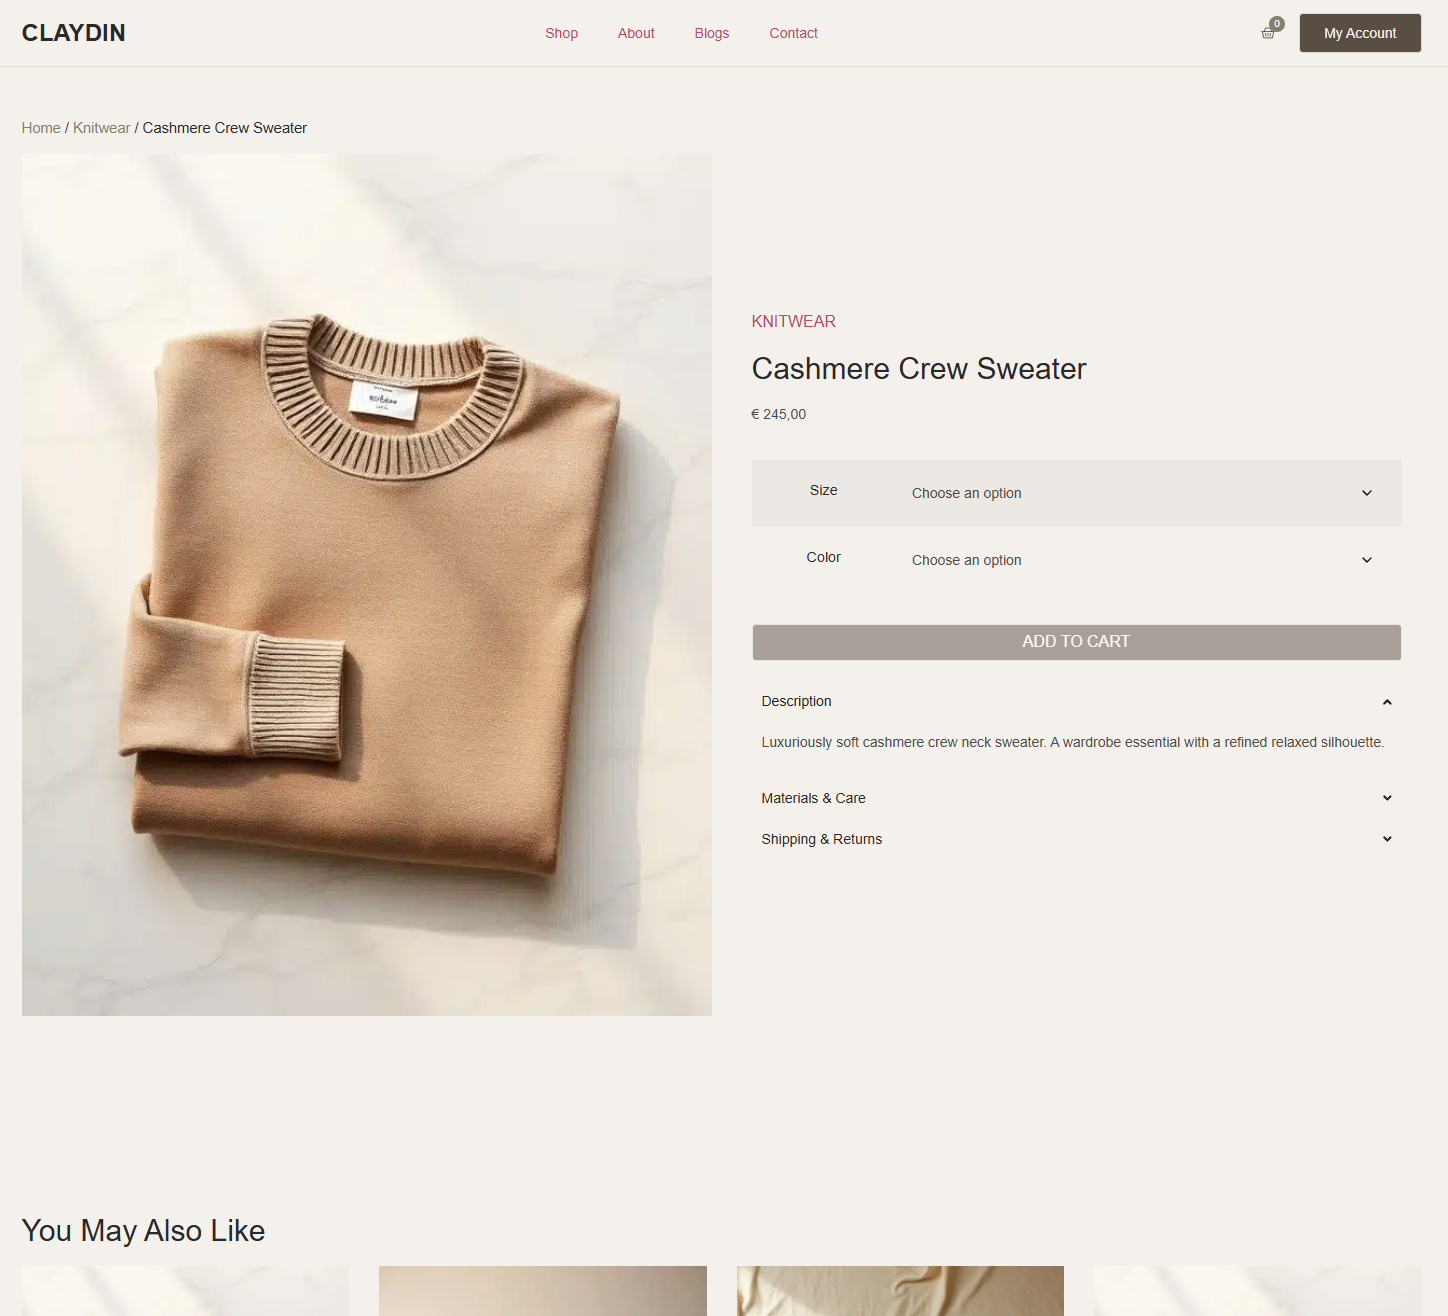
Task: Click the main sweater product image
Action: [367, 585]
